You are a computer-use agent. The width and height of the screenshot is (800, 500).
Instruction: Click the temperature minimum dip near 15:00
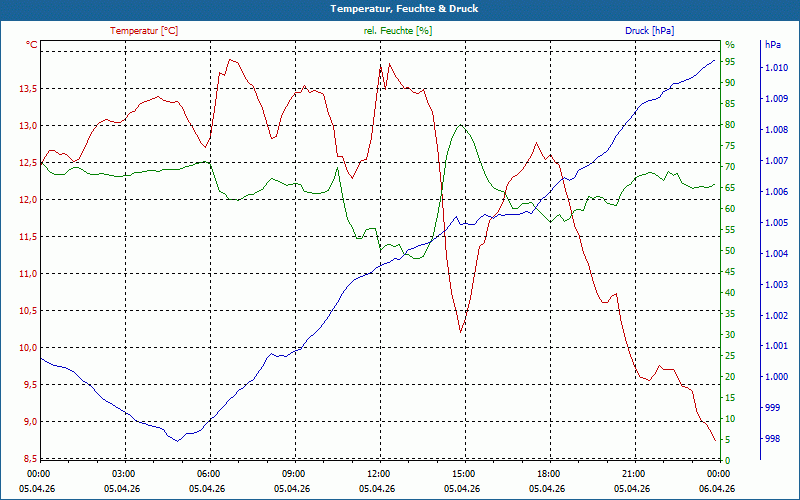[461, 332]
